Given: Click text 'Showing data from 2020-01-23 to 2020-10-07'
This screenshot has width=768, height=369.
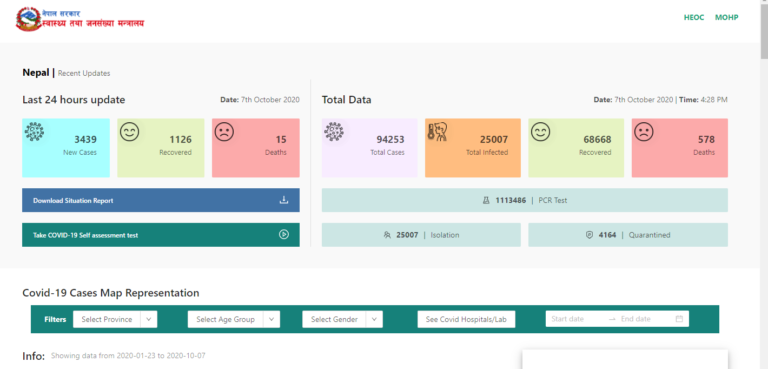Looking at the screenshot, I should coord(128,355).
